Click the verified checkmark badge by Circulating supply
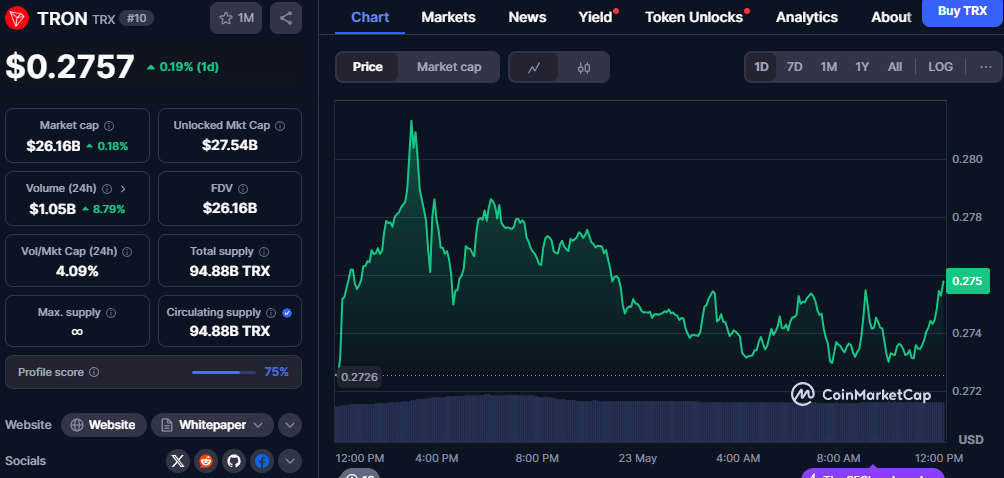1004x478 pixels. (287, 313)
